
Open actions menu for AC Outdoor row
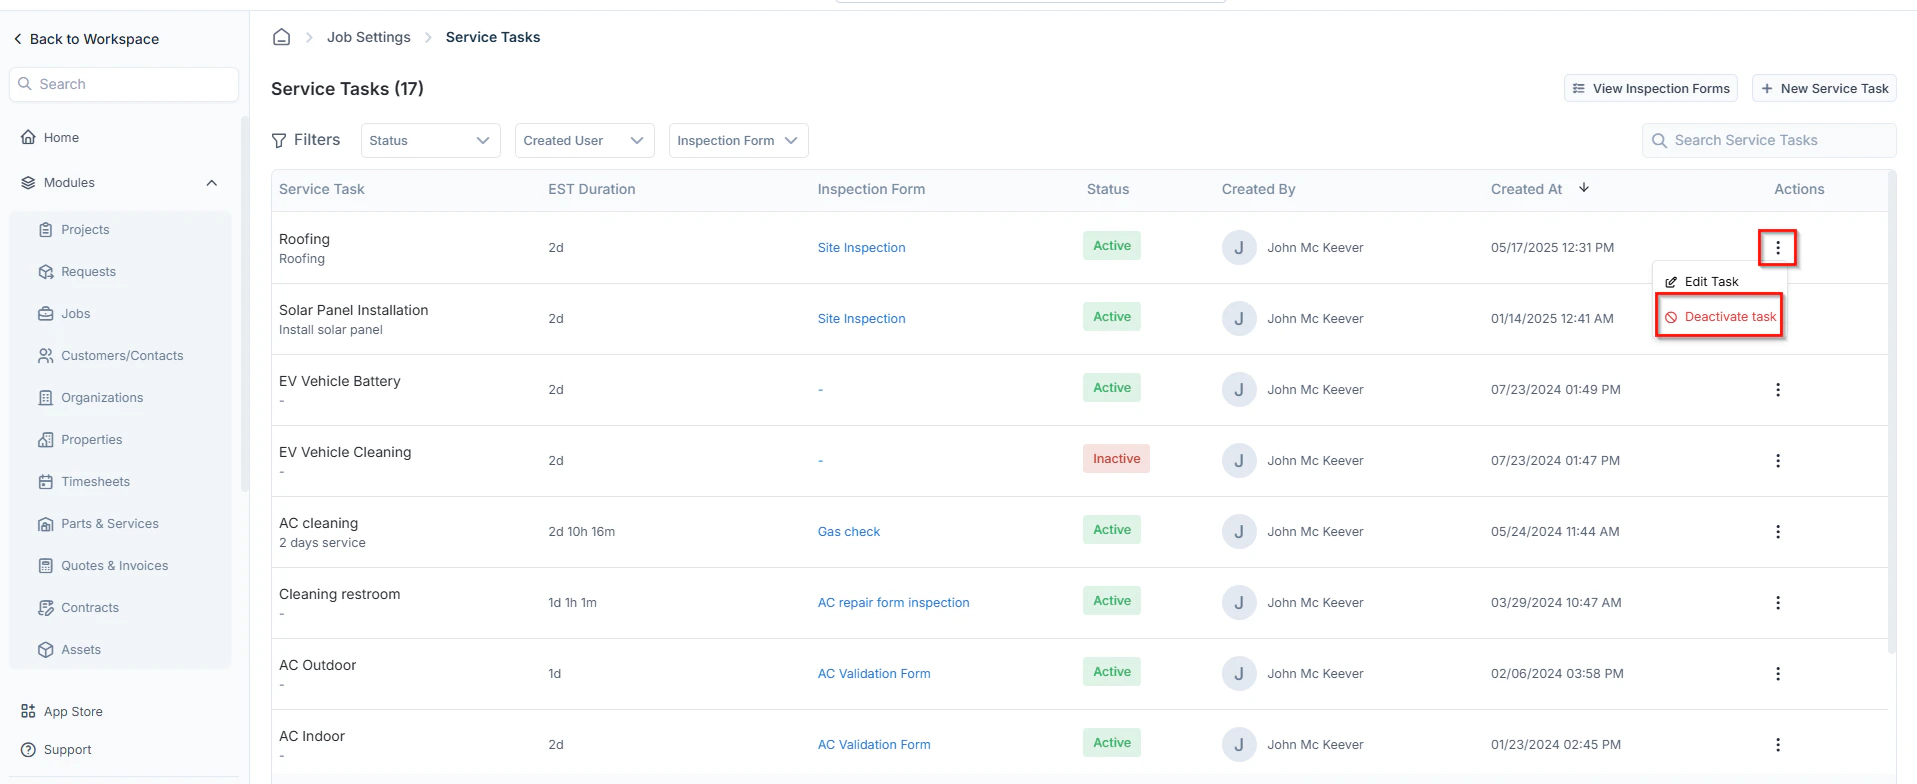pyautogui.click(x=1777, y=674)
